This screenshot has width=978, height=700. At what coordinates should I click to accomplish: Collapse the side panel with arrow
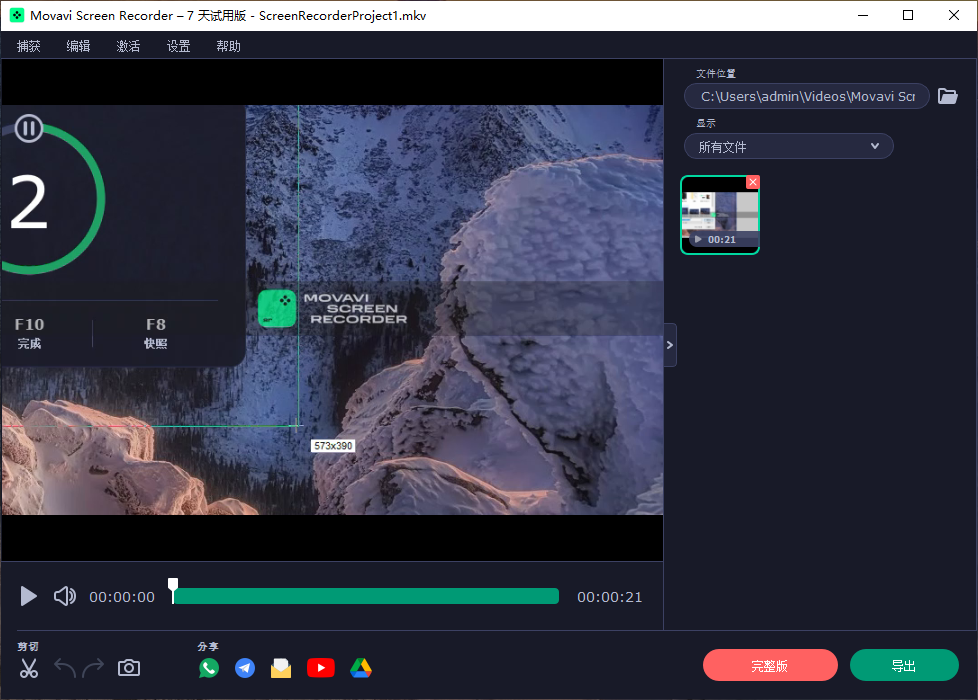point(670,345)
